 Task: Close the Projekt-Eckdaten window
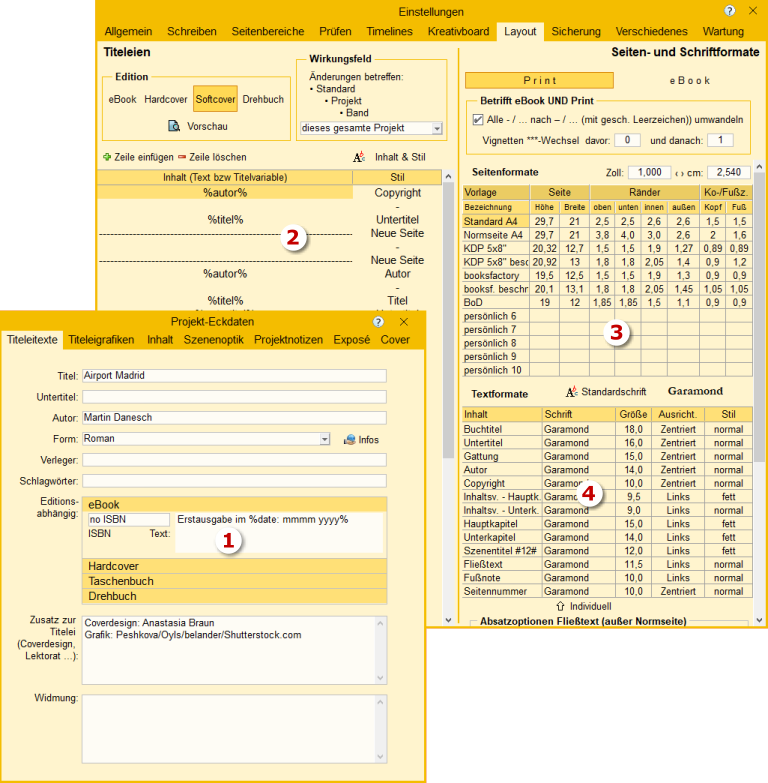[404, 322]
